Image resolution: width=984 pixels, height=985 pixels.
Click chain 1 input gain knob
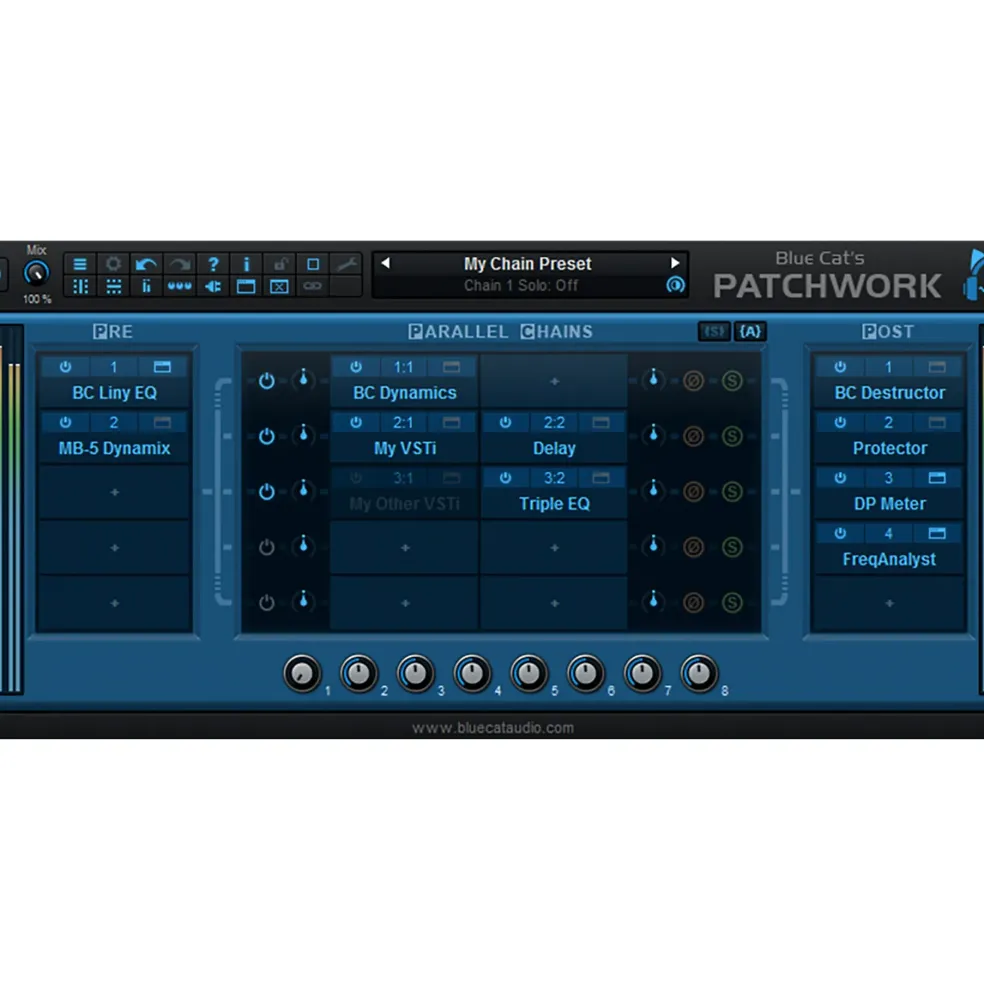click(x=303, y=379)
